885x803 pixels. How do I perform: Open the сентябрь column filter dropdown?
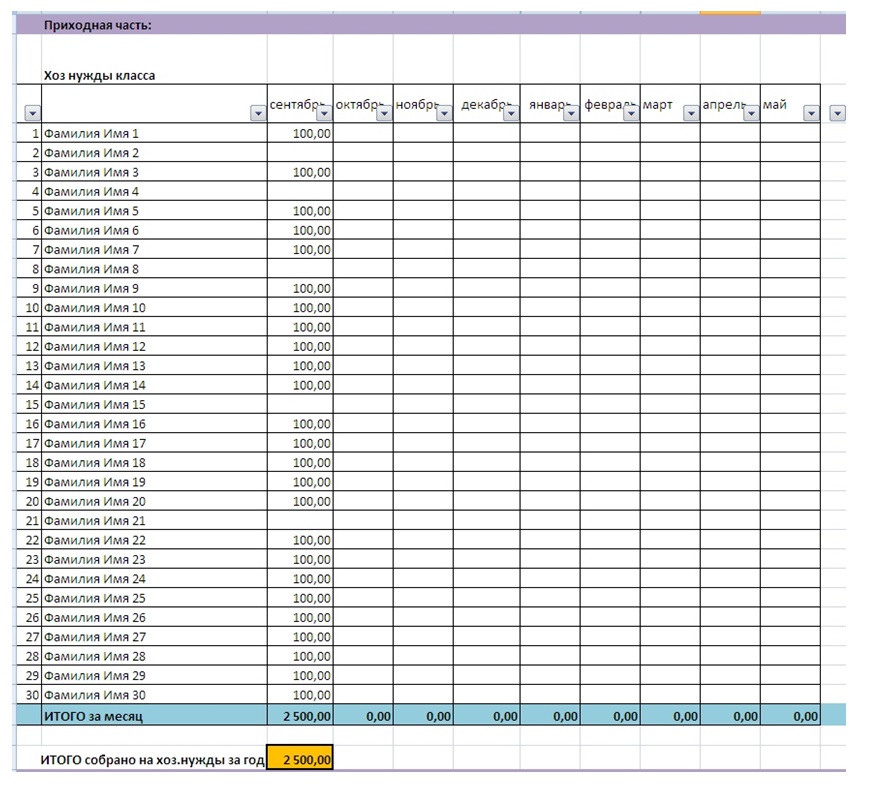pos(324,113)
